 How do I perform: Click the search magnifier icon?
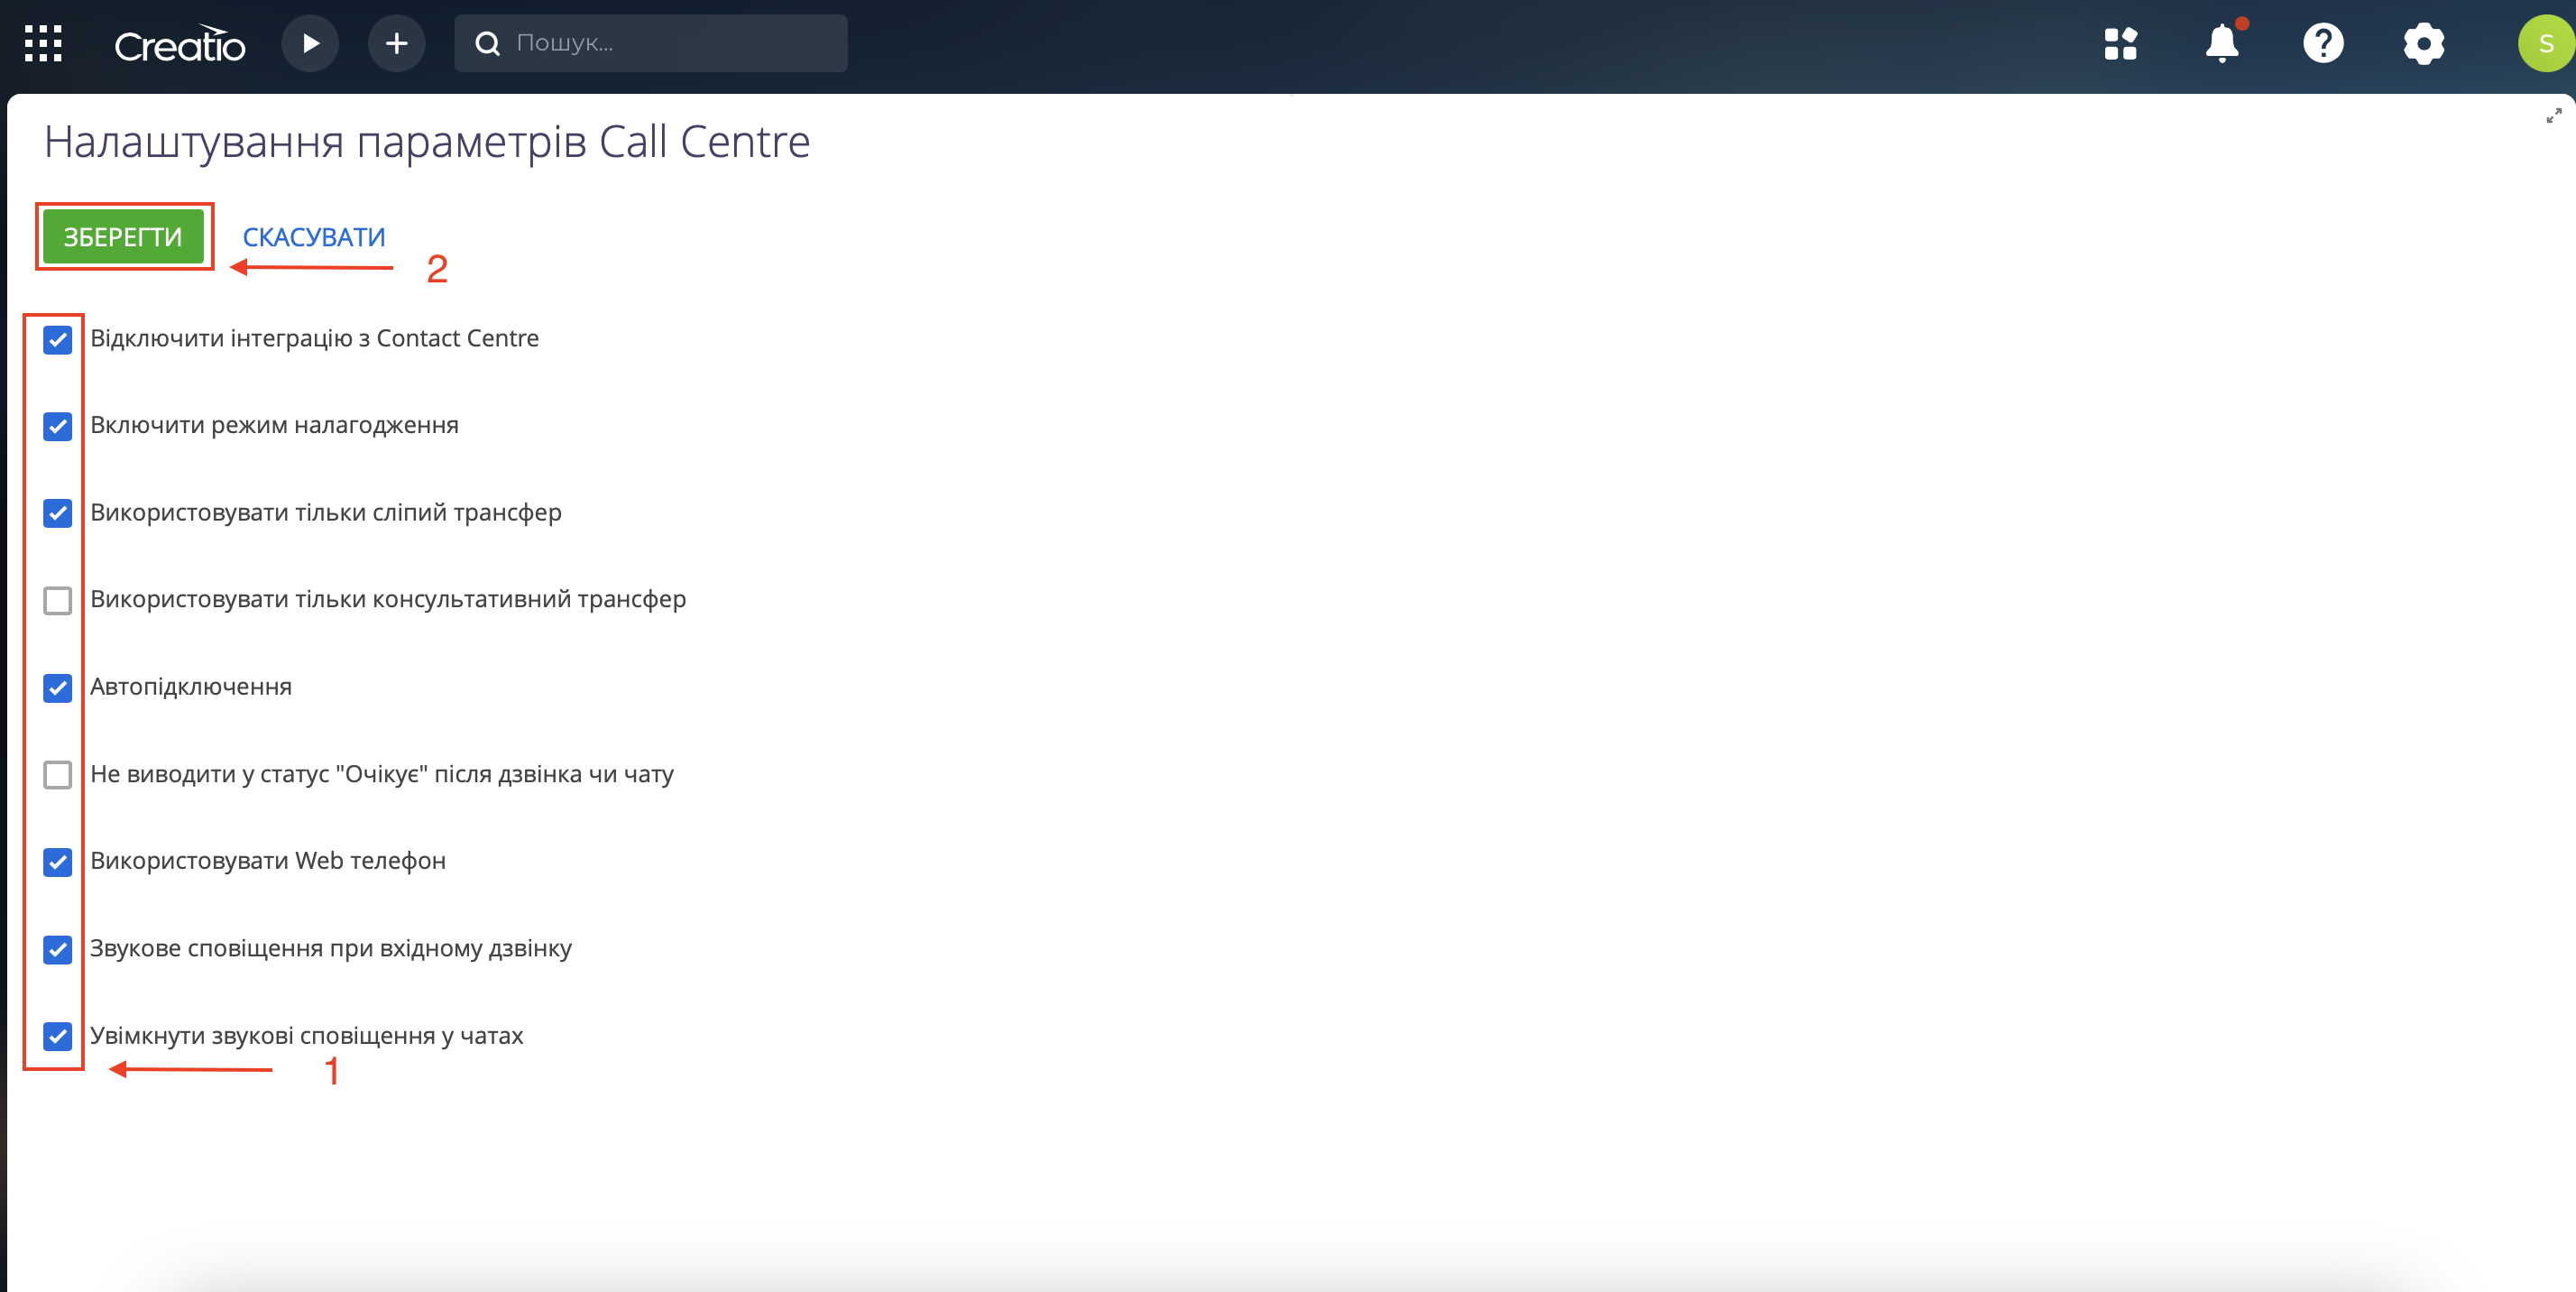click(x=487, y=43)
